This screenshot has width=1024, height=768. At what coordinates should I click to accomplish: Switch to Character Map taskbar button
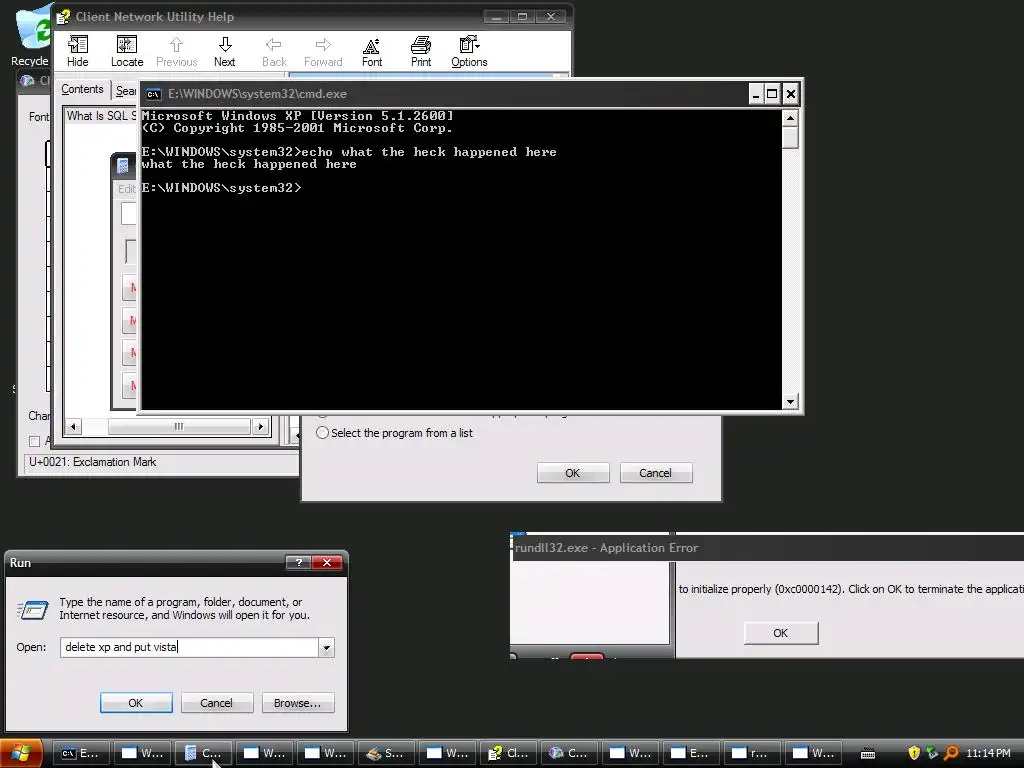click(x=569, y=753)
